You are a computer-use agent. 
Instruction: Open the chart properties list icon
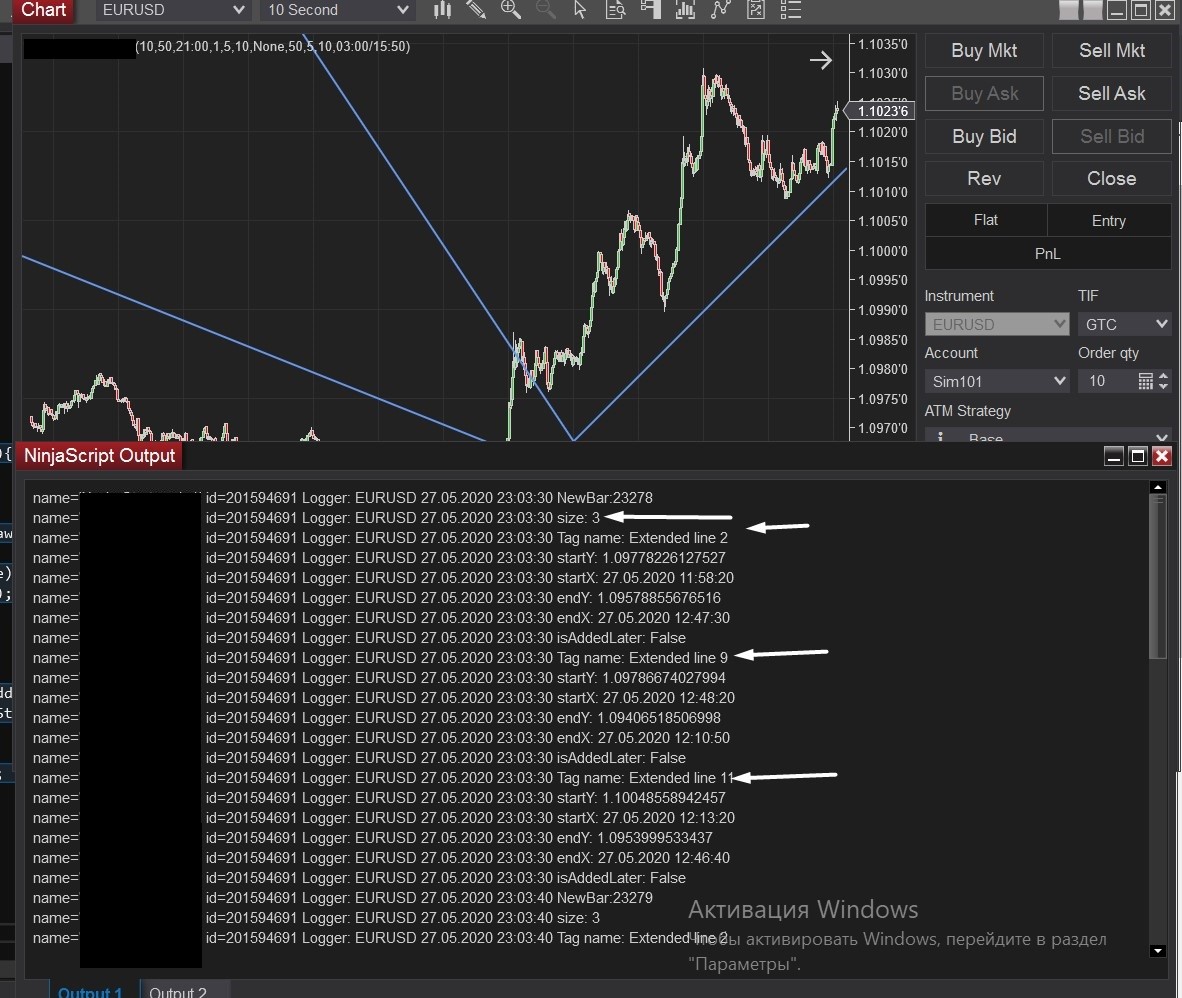[x=791, y=9]
